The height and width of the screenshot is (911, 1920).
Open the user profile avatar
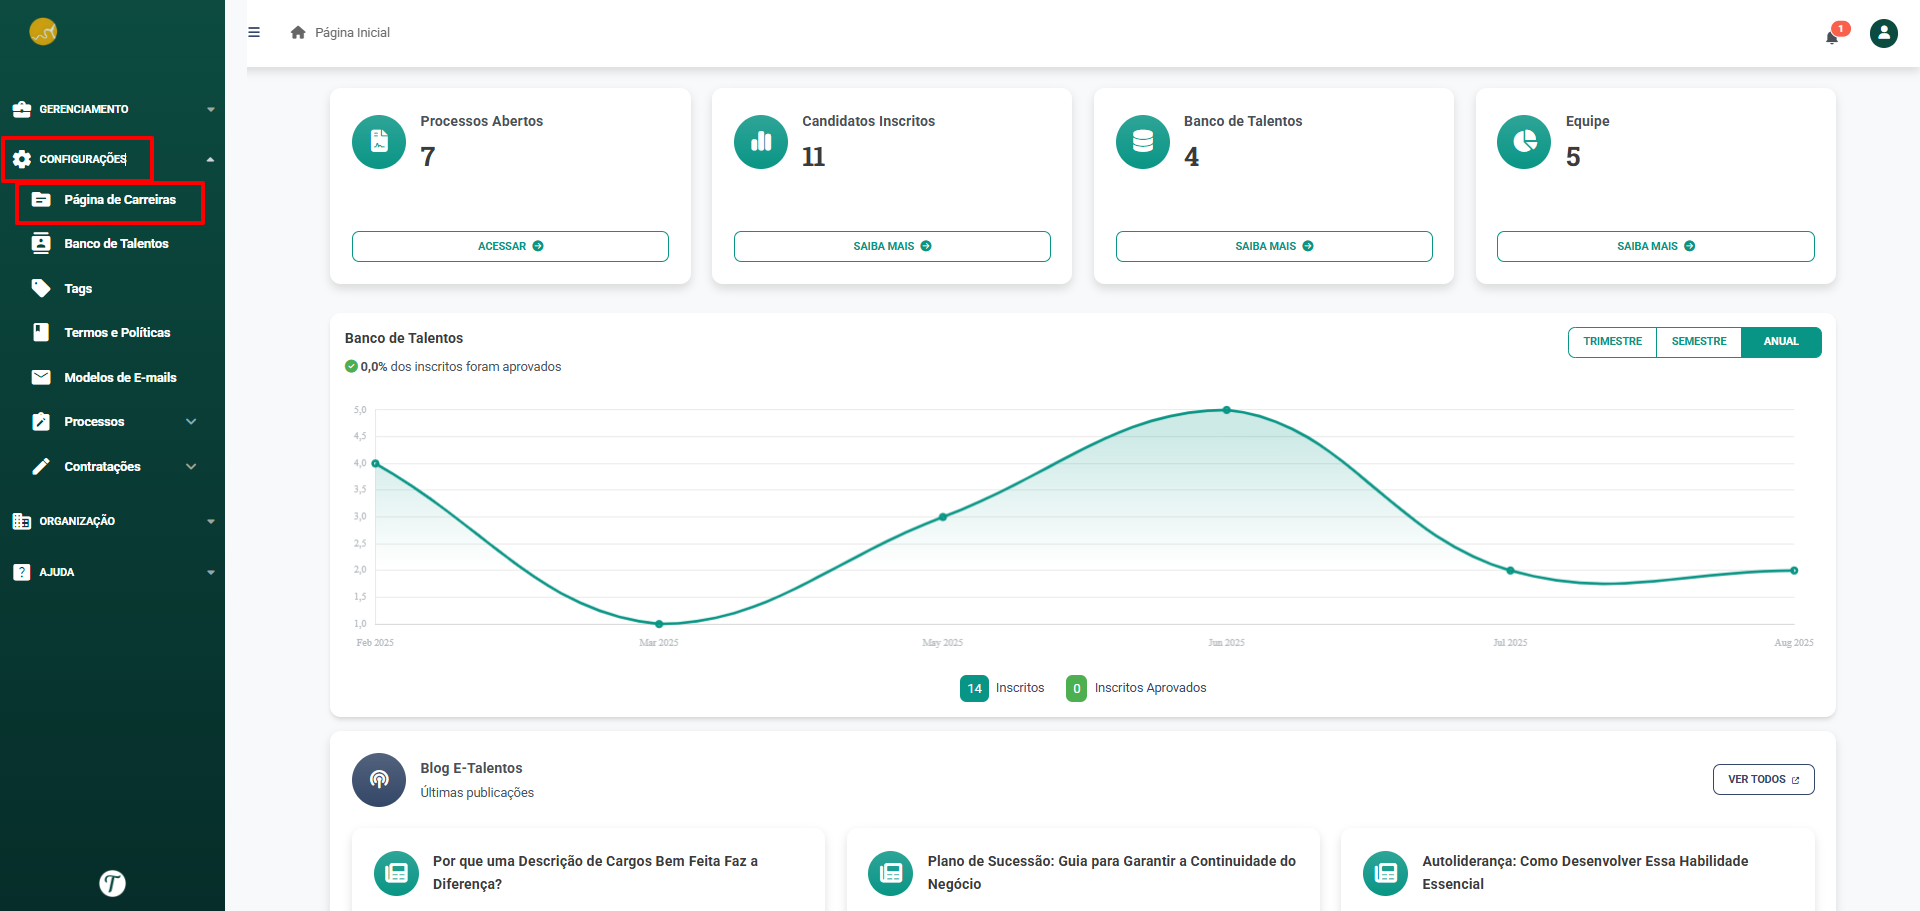coord(1883,34)
